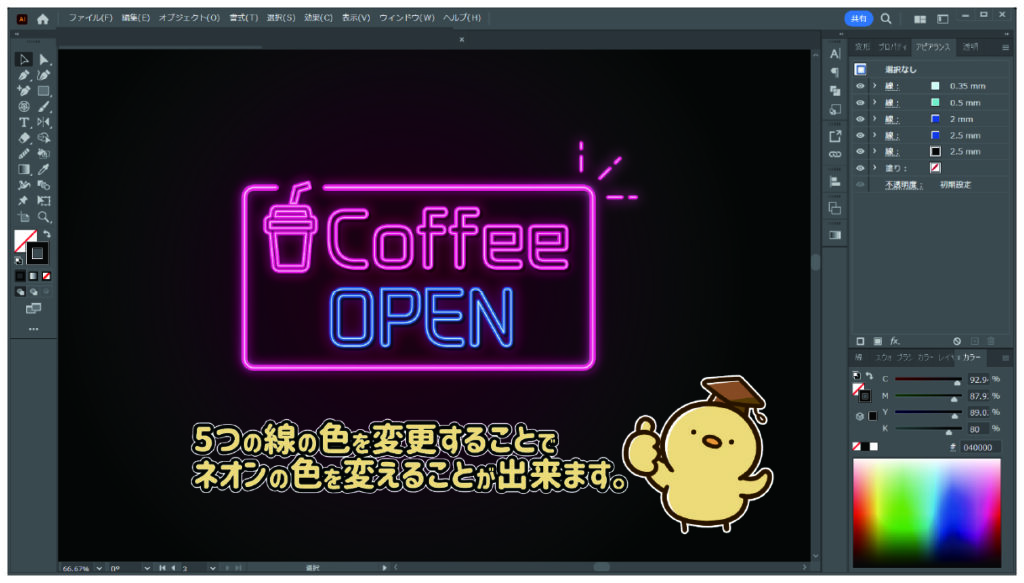Set toolbar paint mode to Gradient
The width and height of the screenshot is (1024, 583).
(x=33, y=276)
